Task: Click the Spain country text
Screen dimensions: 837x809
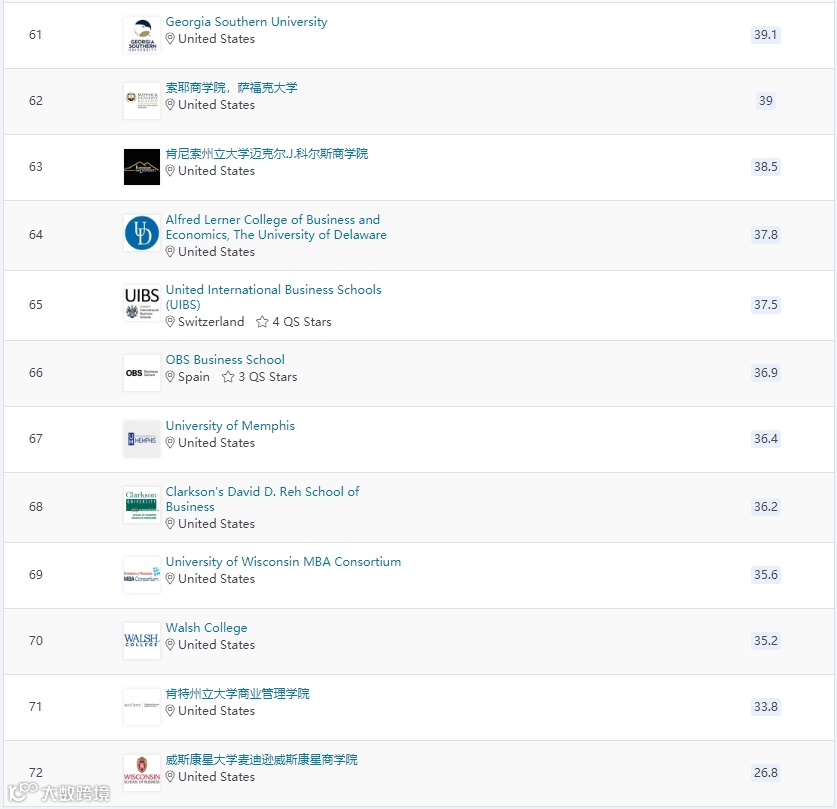Action: click(194, 377)
